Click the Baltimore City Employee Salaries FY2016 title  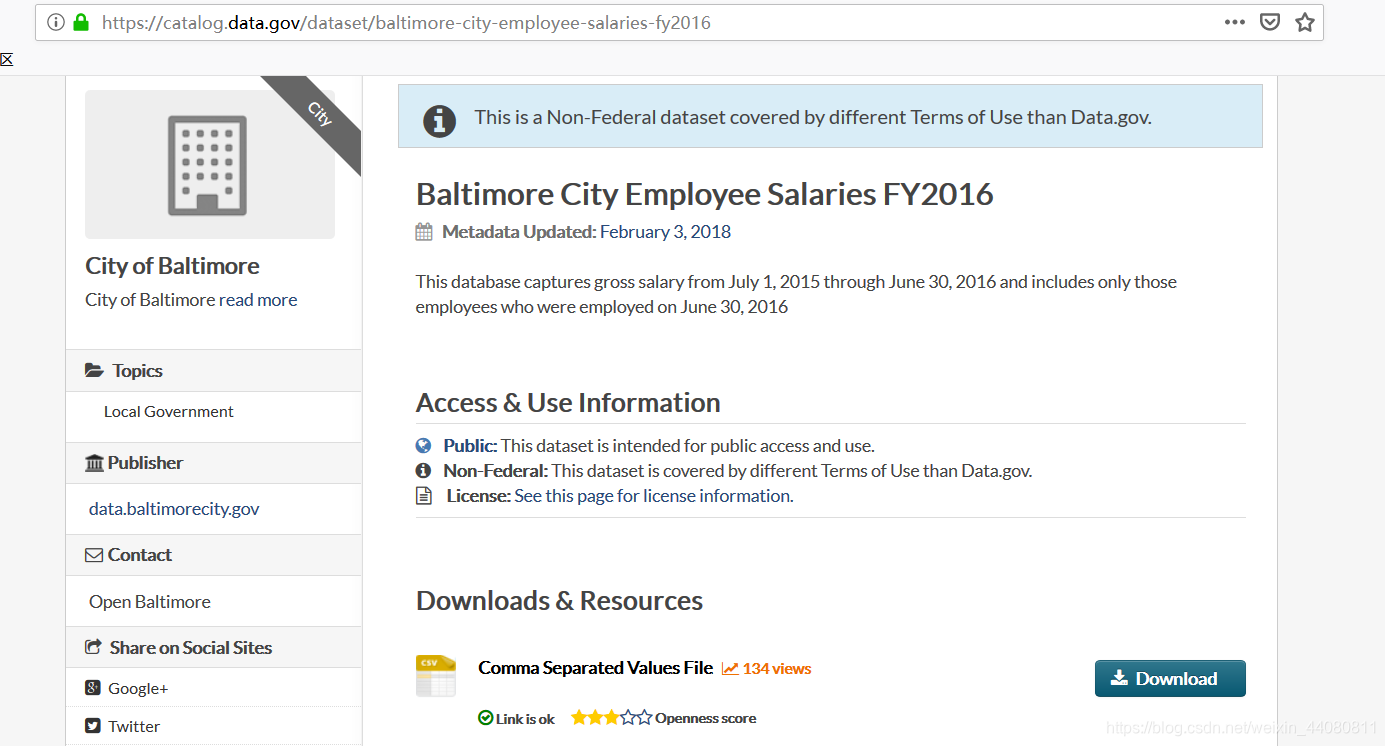coord(705,194)
